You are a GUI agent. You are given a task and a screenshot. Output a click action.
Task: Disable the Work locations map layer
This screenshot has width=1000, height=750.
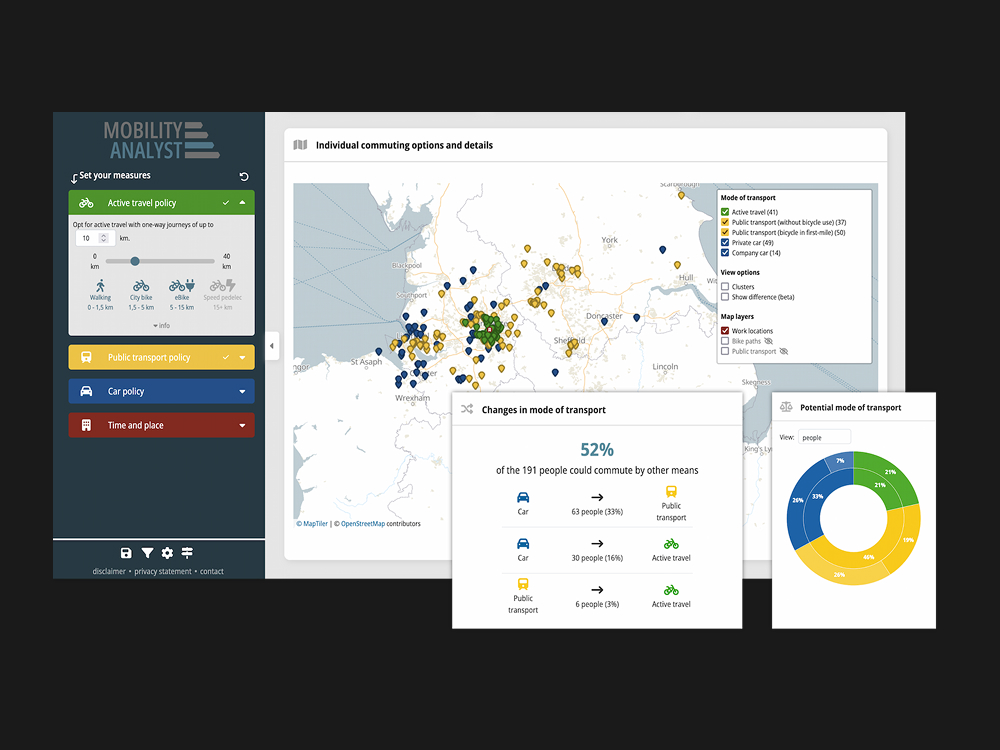click(x=723, y=330)
